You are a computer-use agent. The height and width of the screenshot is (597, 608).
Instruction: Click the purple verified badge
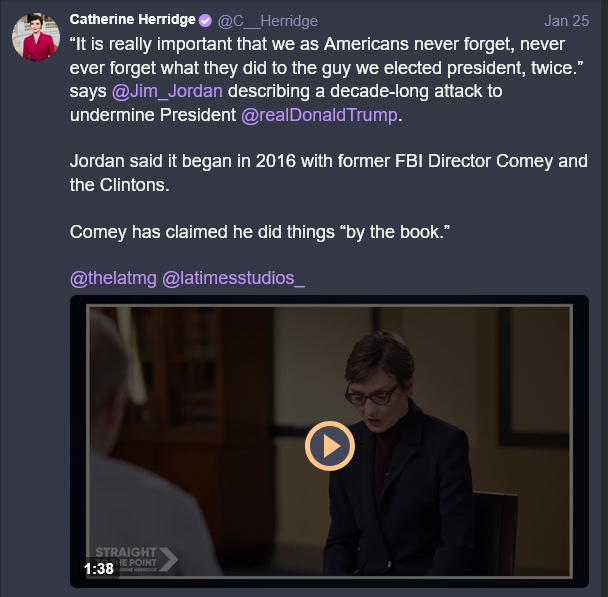[x=204, y=20]
